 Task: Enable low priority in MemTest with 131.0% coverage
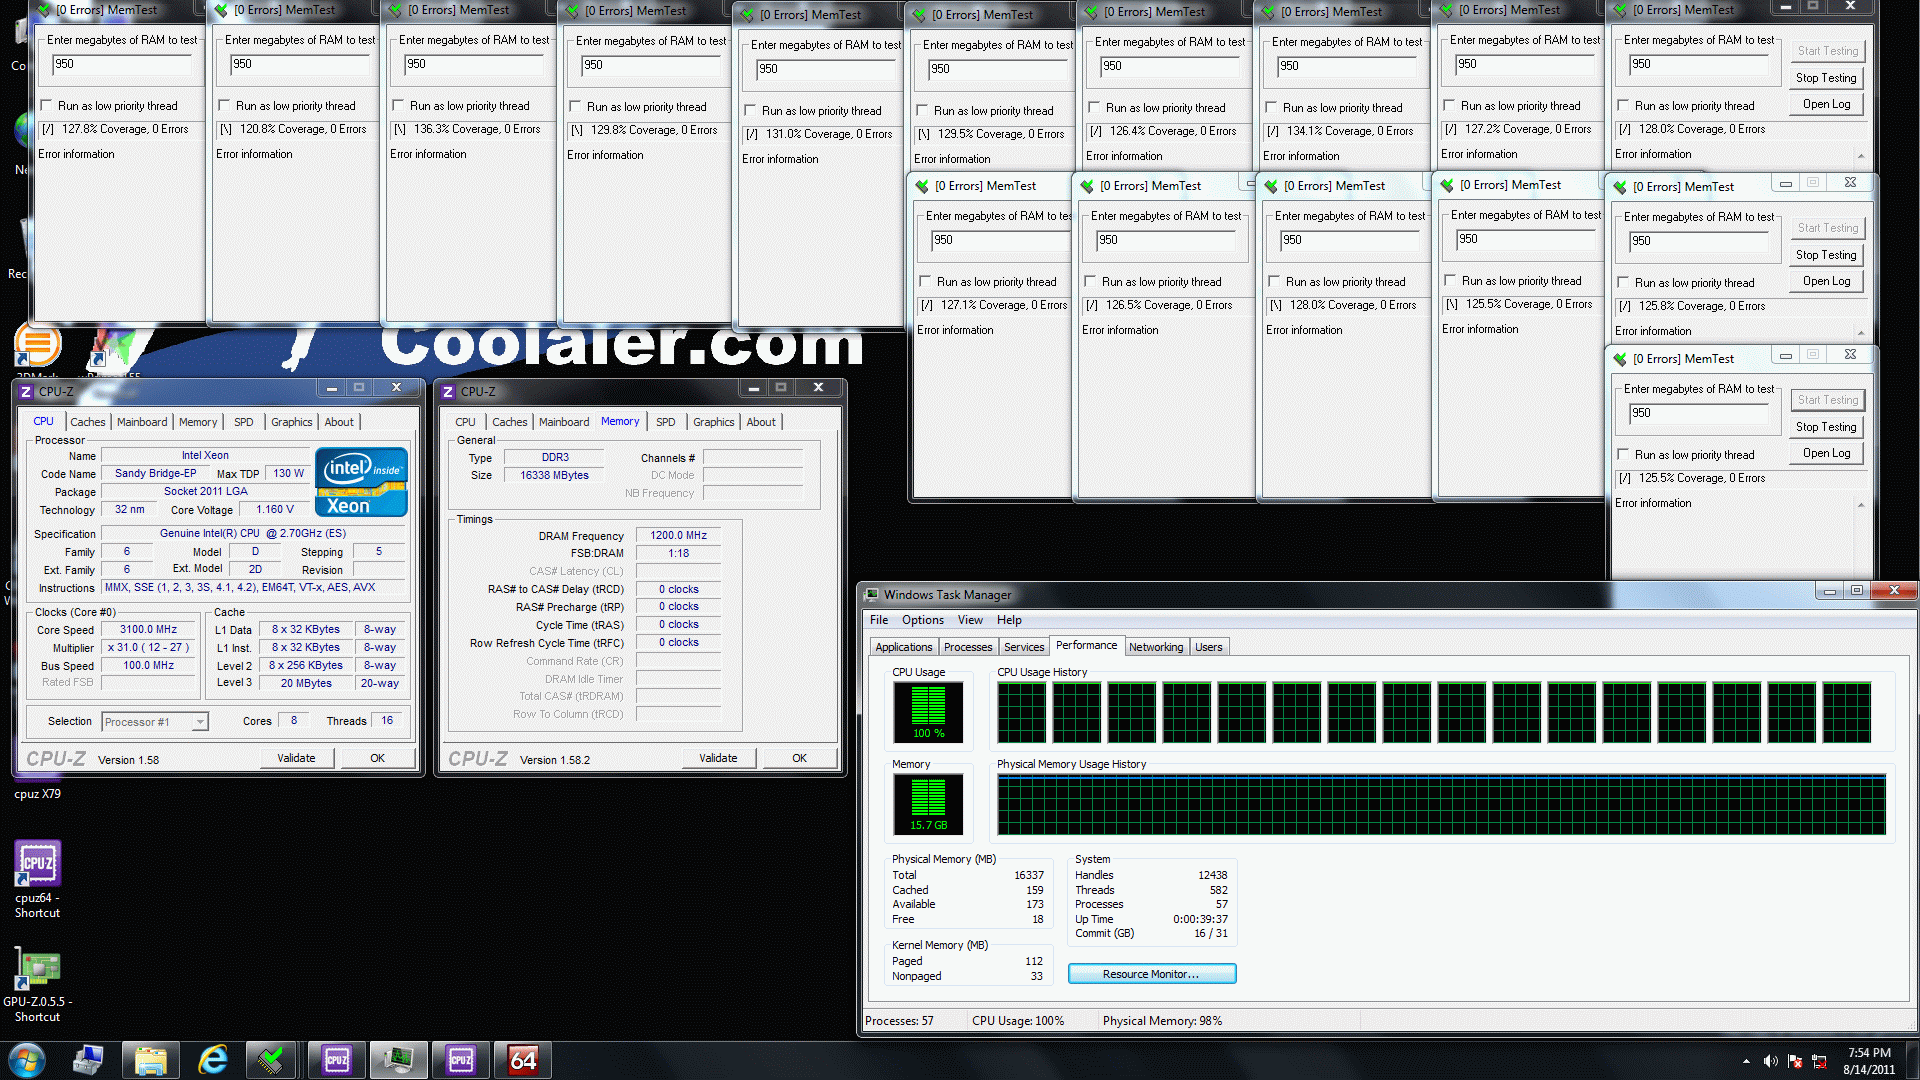point(750,110)
